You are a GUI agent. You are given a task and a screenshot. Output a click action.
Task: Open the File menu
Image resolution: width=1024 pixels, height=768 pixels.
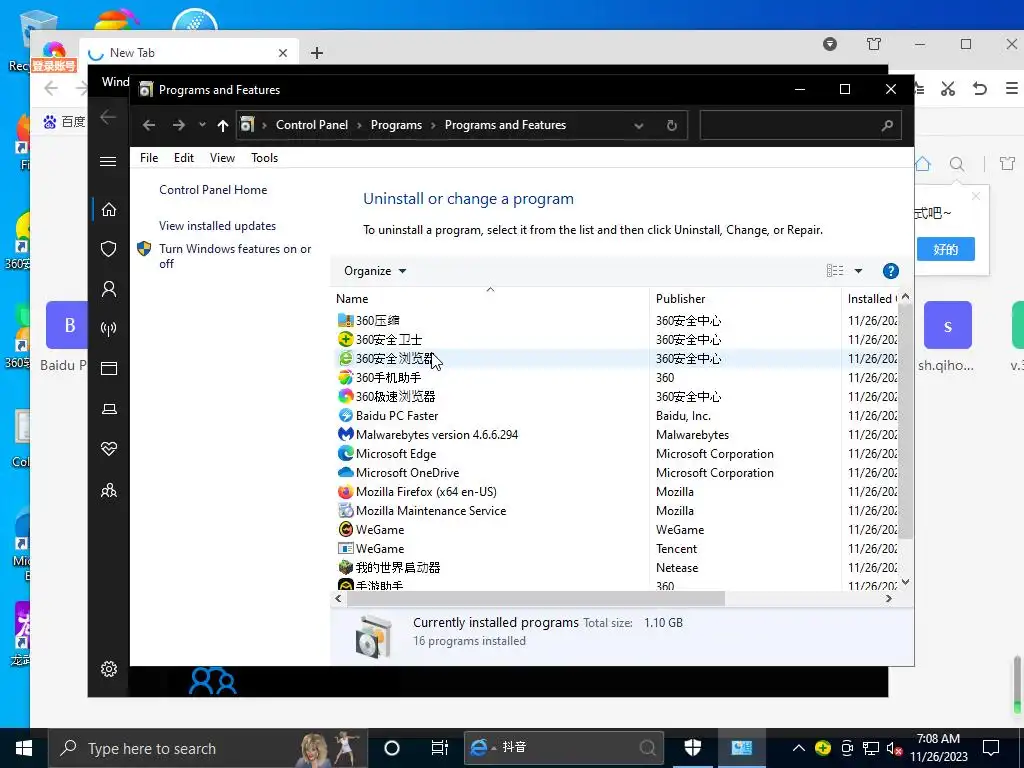tap(149, 157)
